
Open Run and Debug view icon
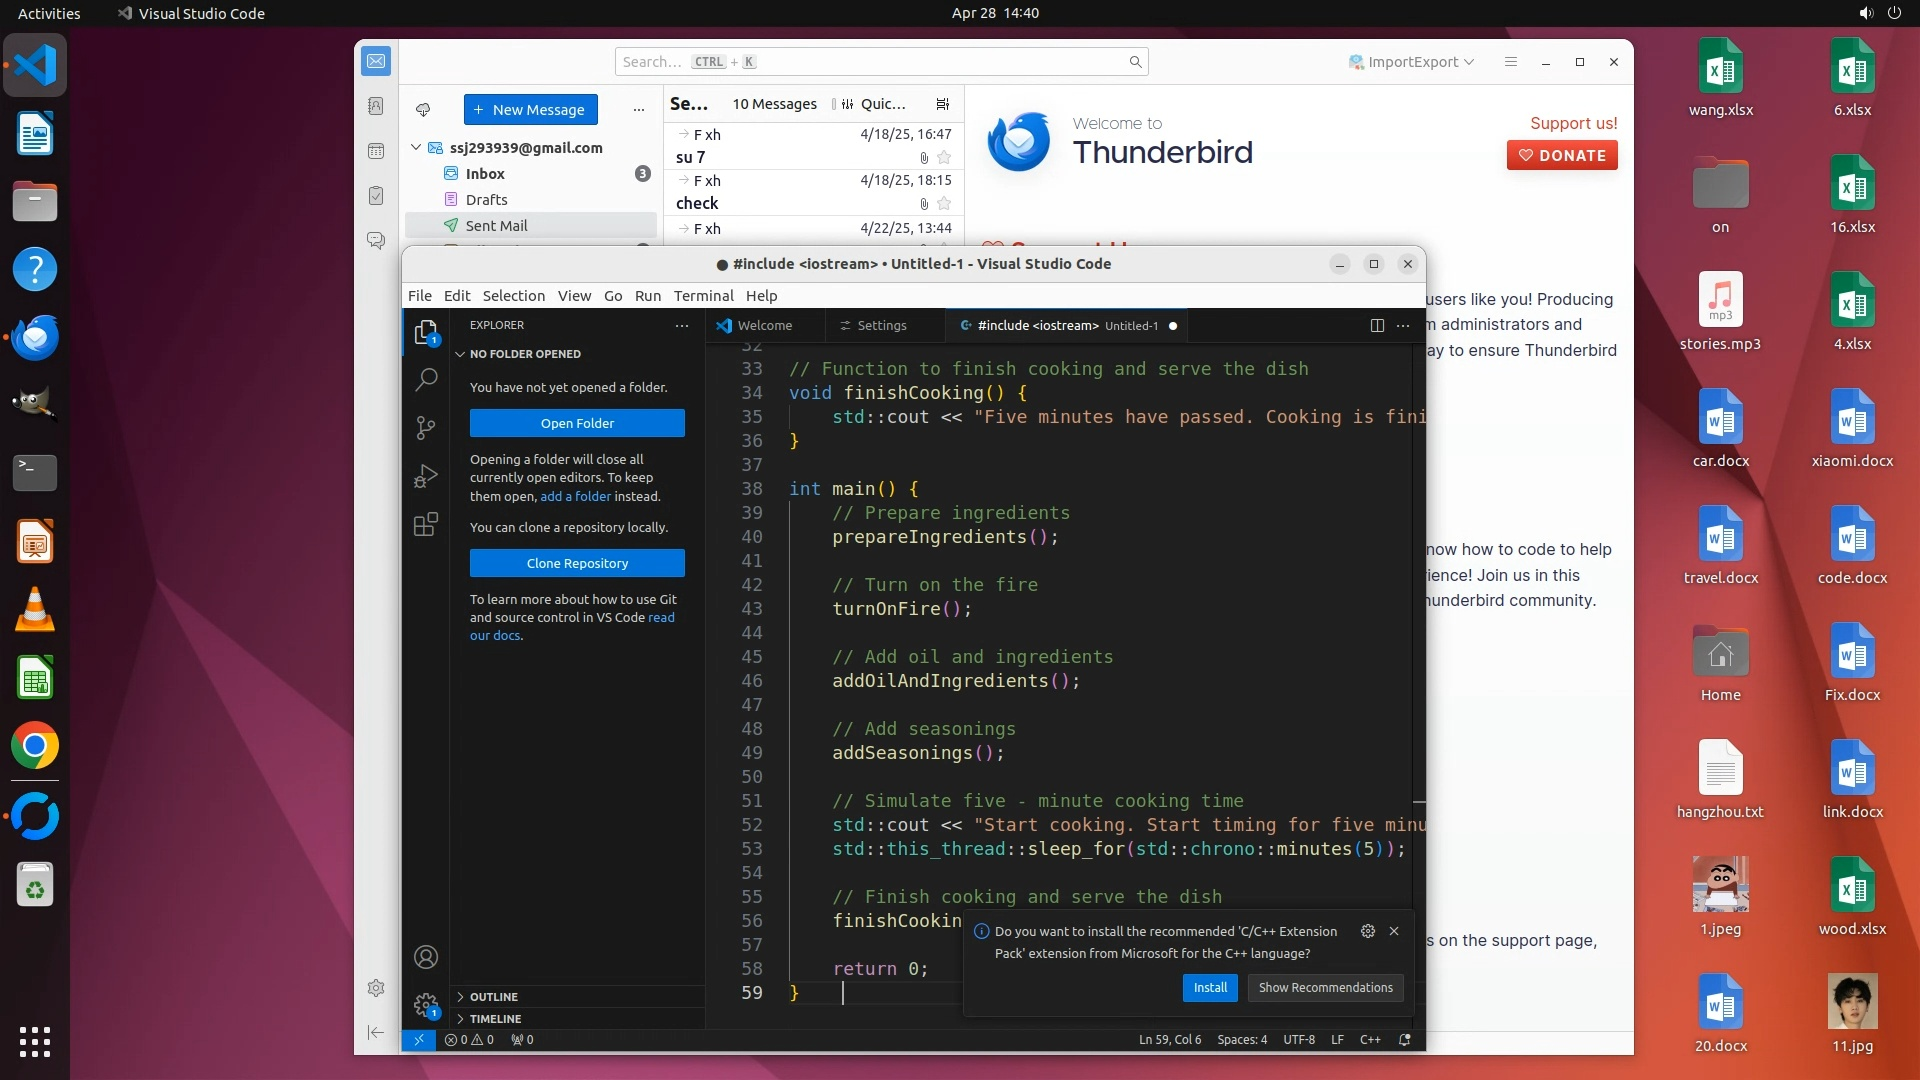pyautogui.click(x=426, y=476)
